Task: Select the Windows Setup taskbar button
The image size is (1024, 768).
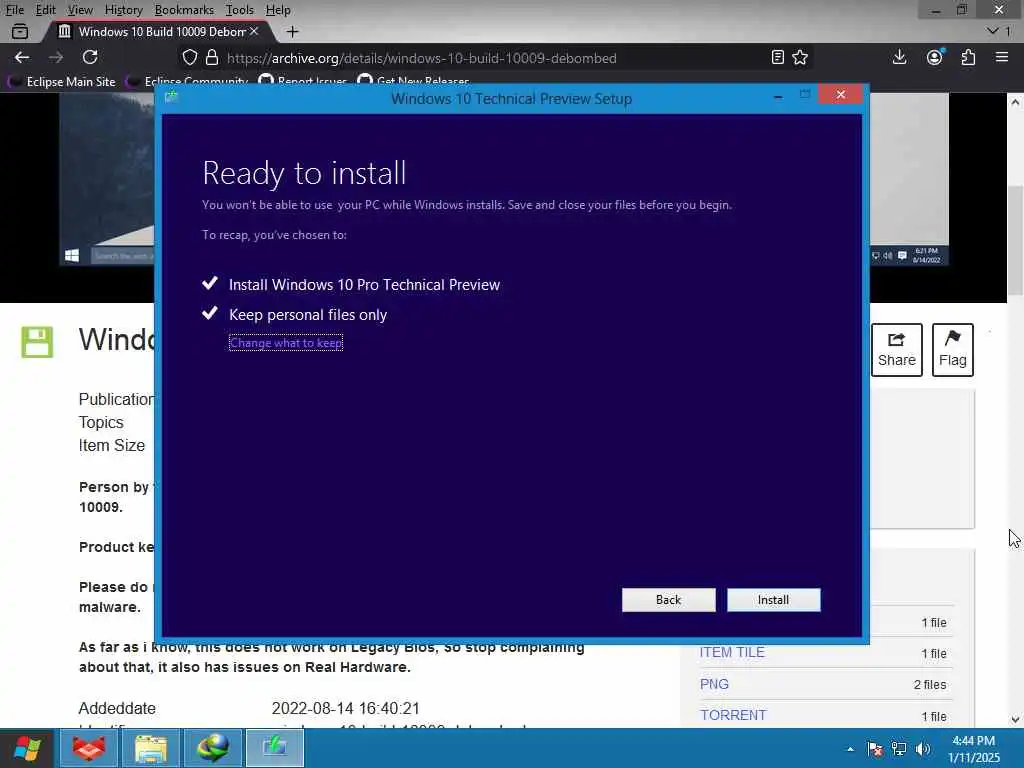Action: pyautogui.click(x=275, y=748)
